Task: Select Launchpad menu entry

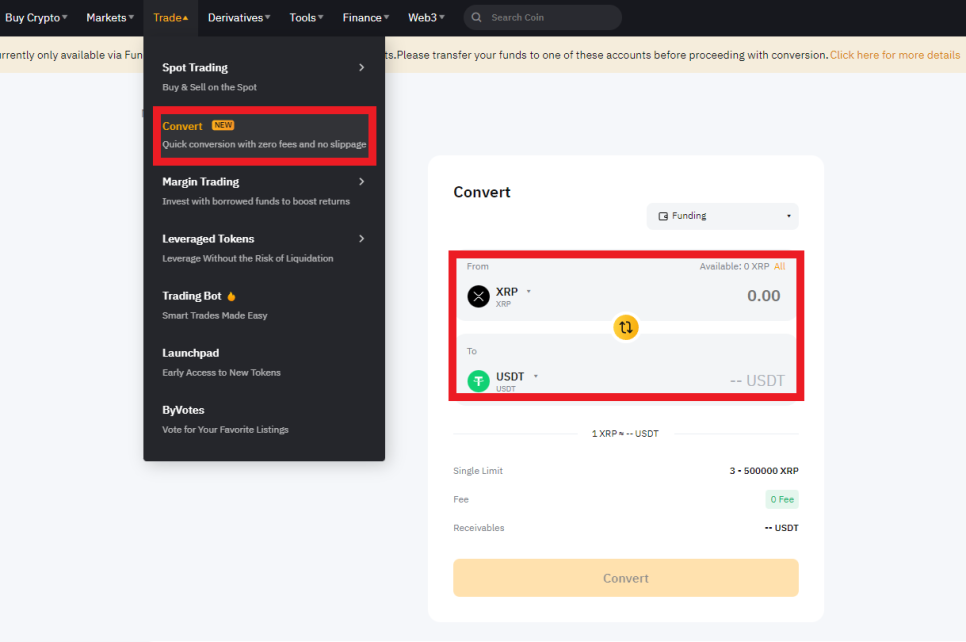Action: point(264,362)
